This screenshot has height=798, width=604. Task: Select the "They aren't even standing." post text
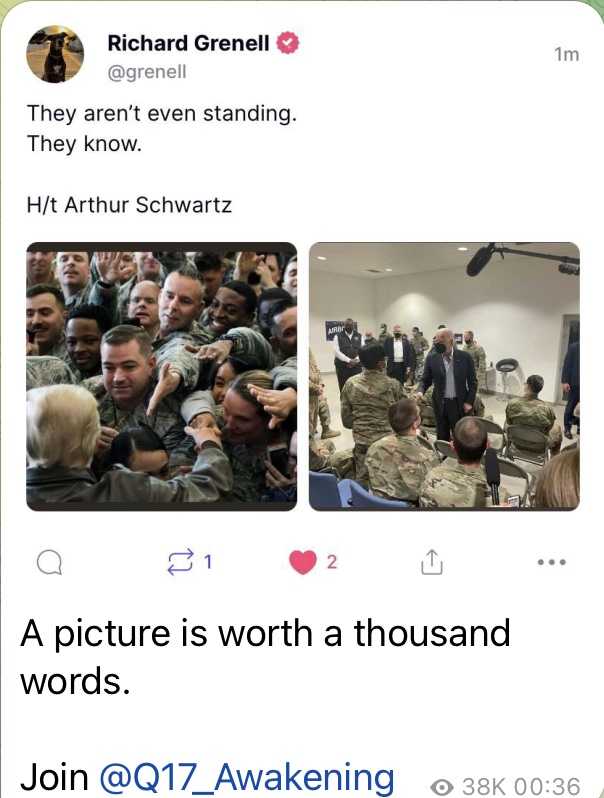[162, 113]
